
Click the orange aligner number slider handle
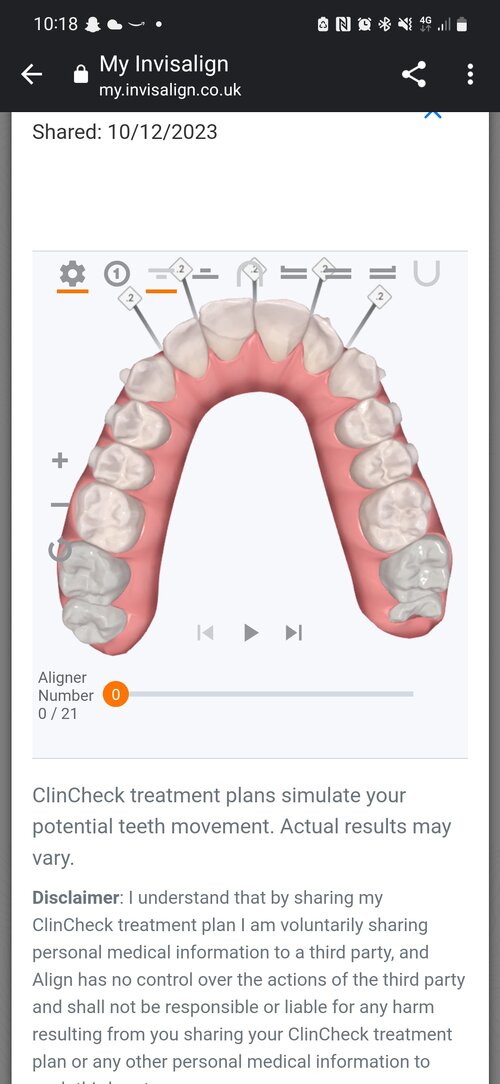click(x=116, y=694)
